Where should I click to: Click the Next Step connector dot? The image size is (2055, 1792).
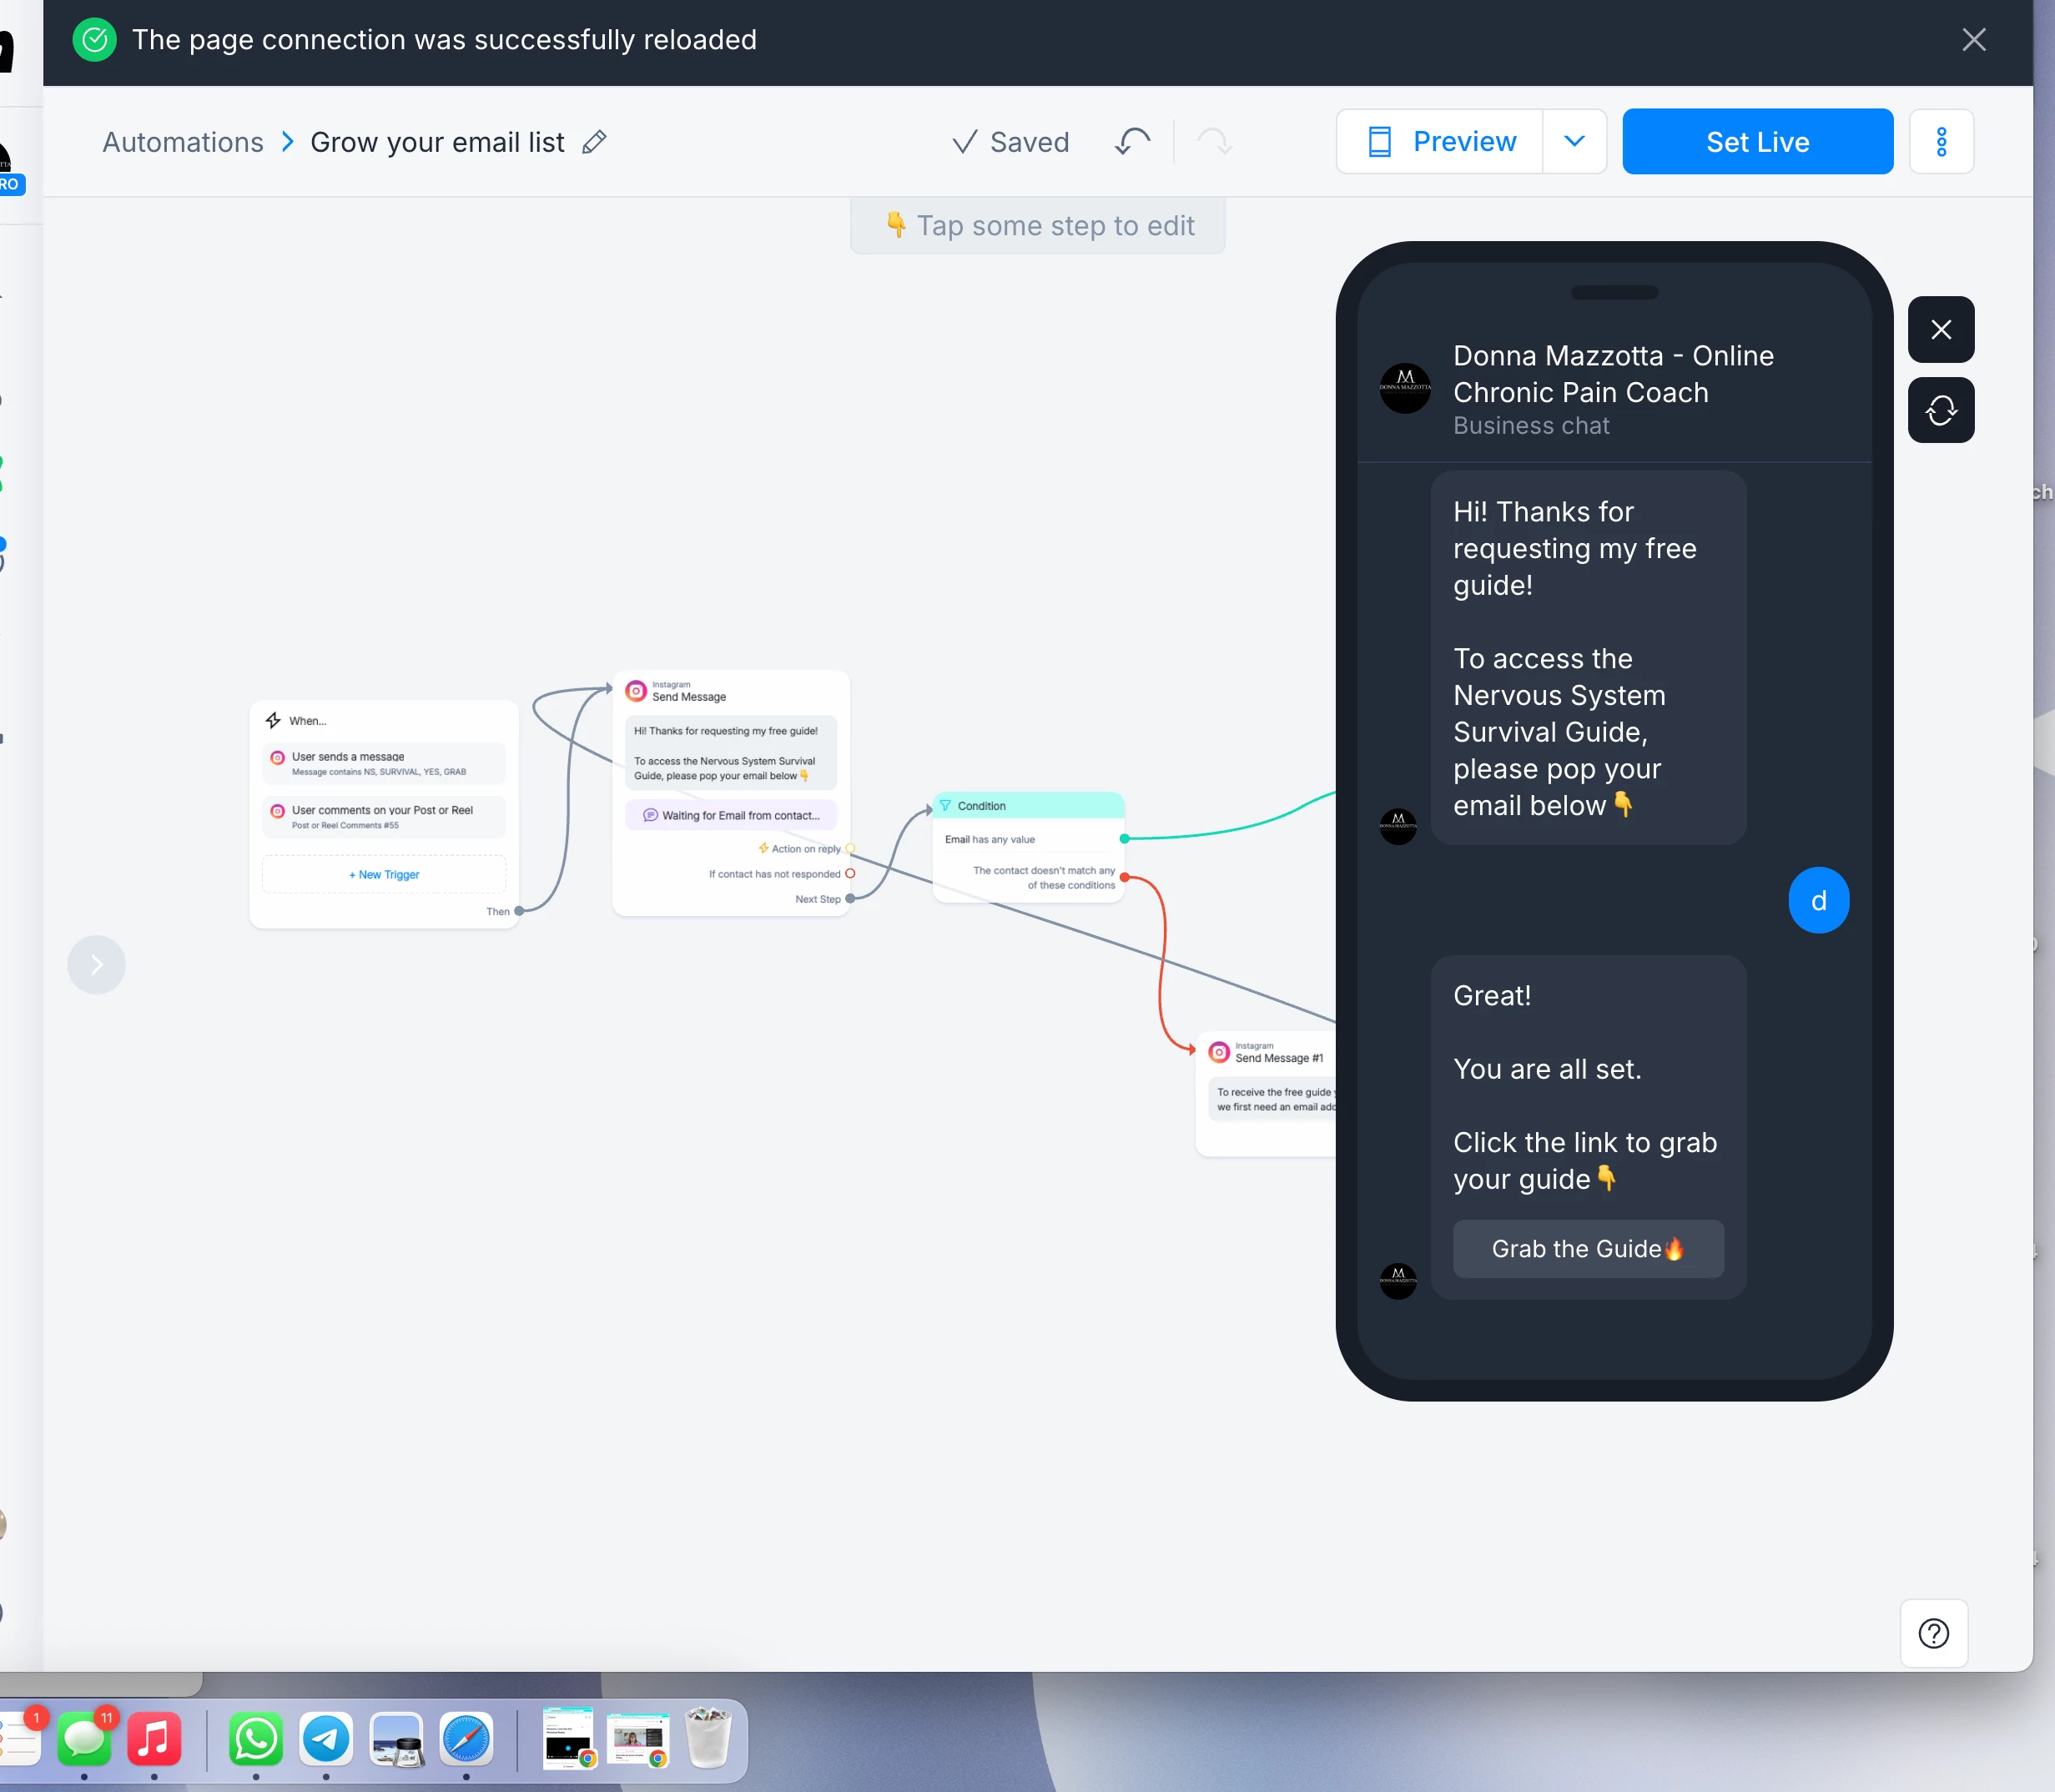pyautogui.click(x=850, y=899)
